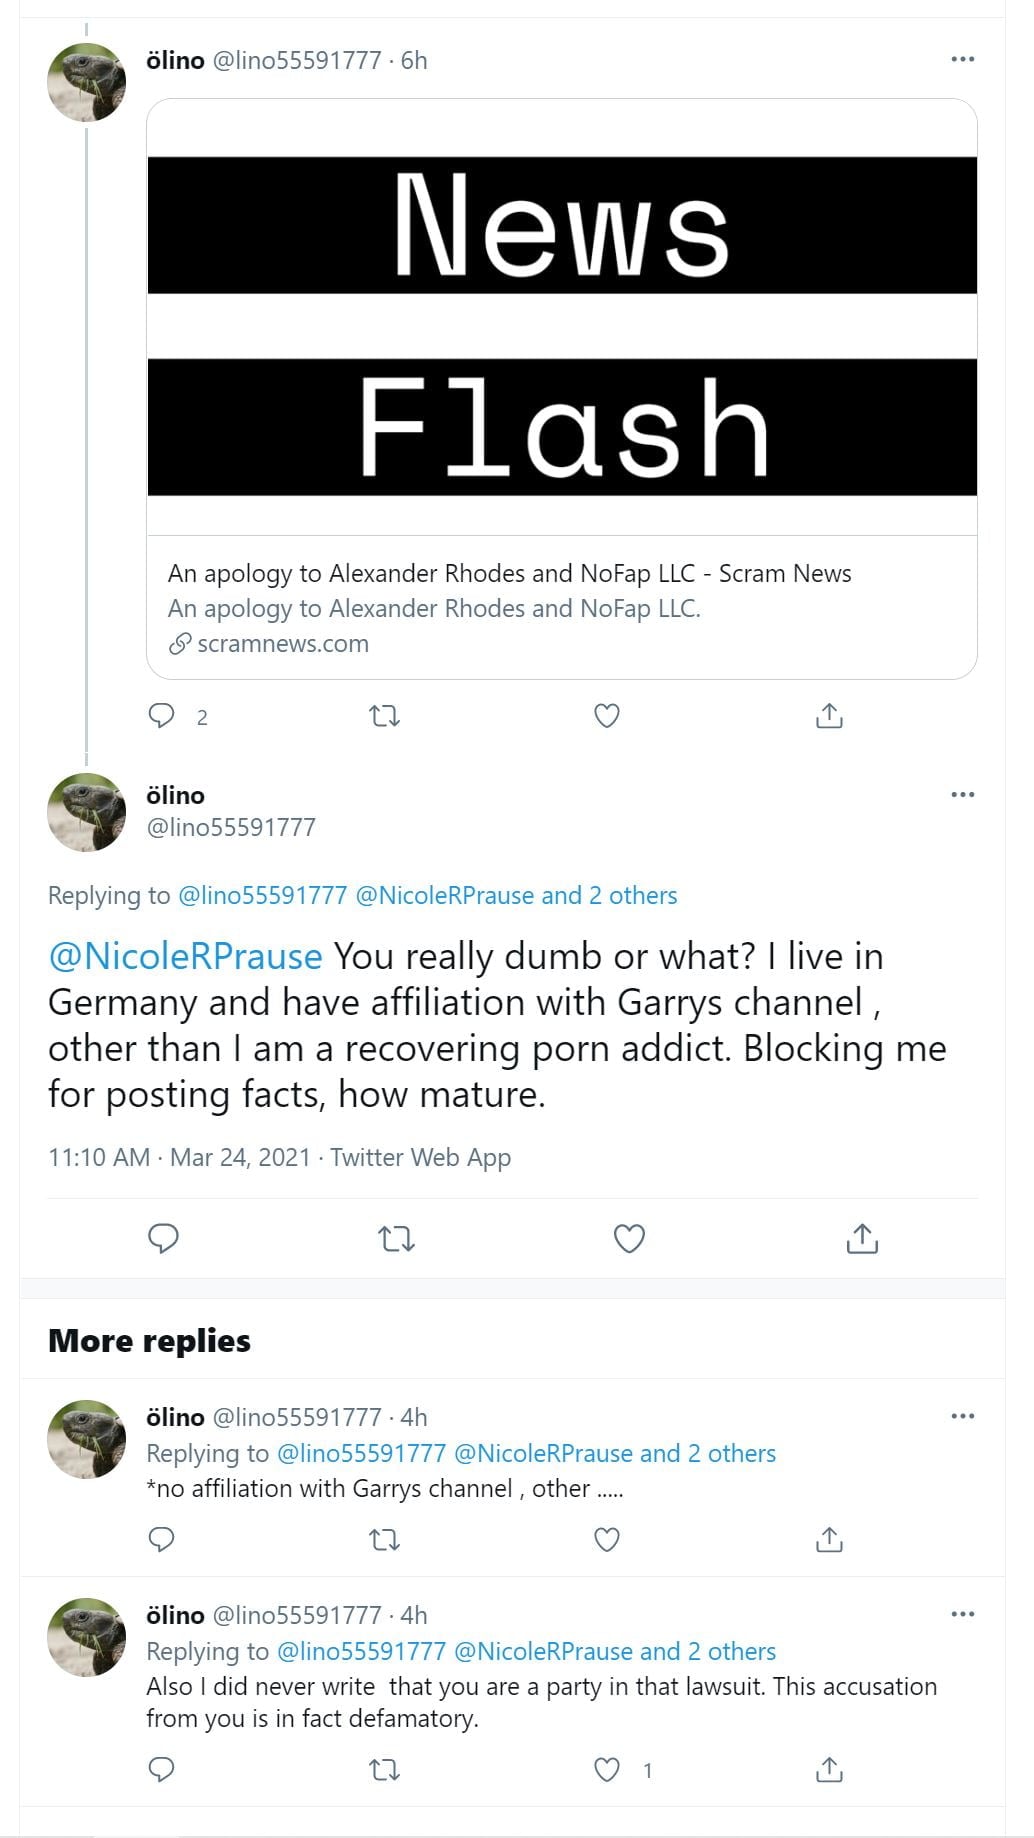This screenshot has width=1034, height=1838.
Task: Open more options menu on main tweet
Action: tap(962, 795)
